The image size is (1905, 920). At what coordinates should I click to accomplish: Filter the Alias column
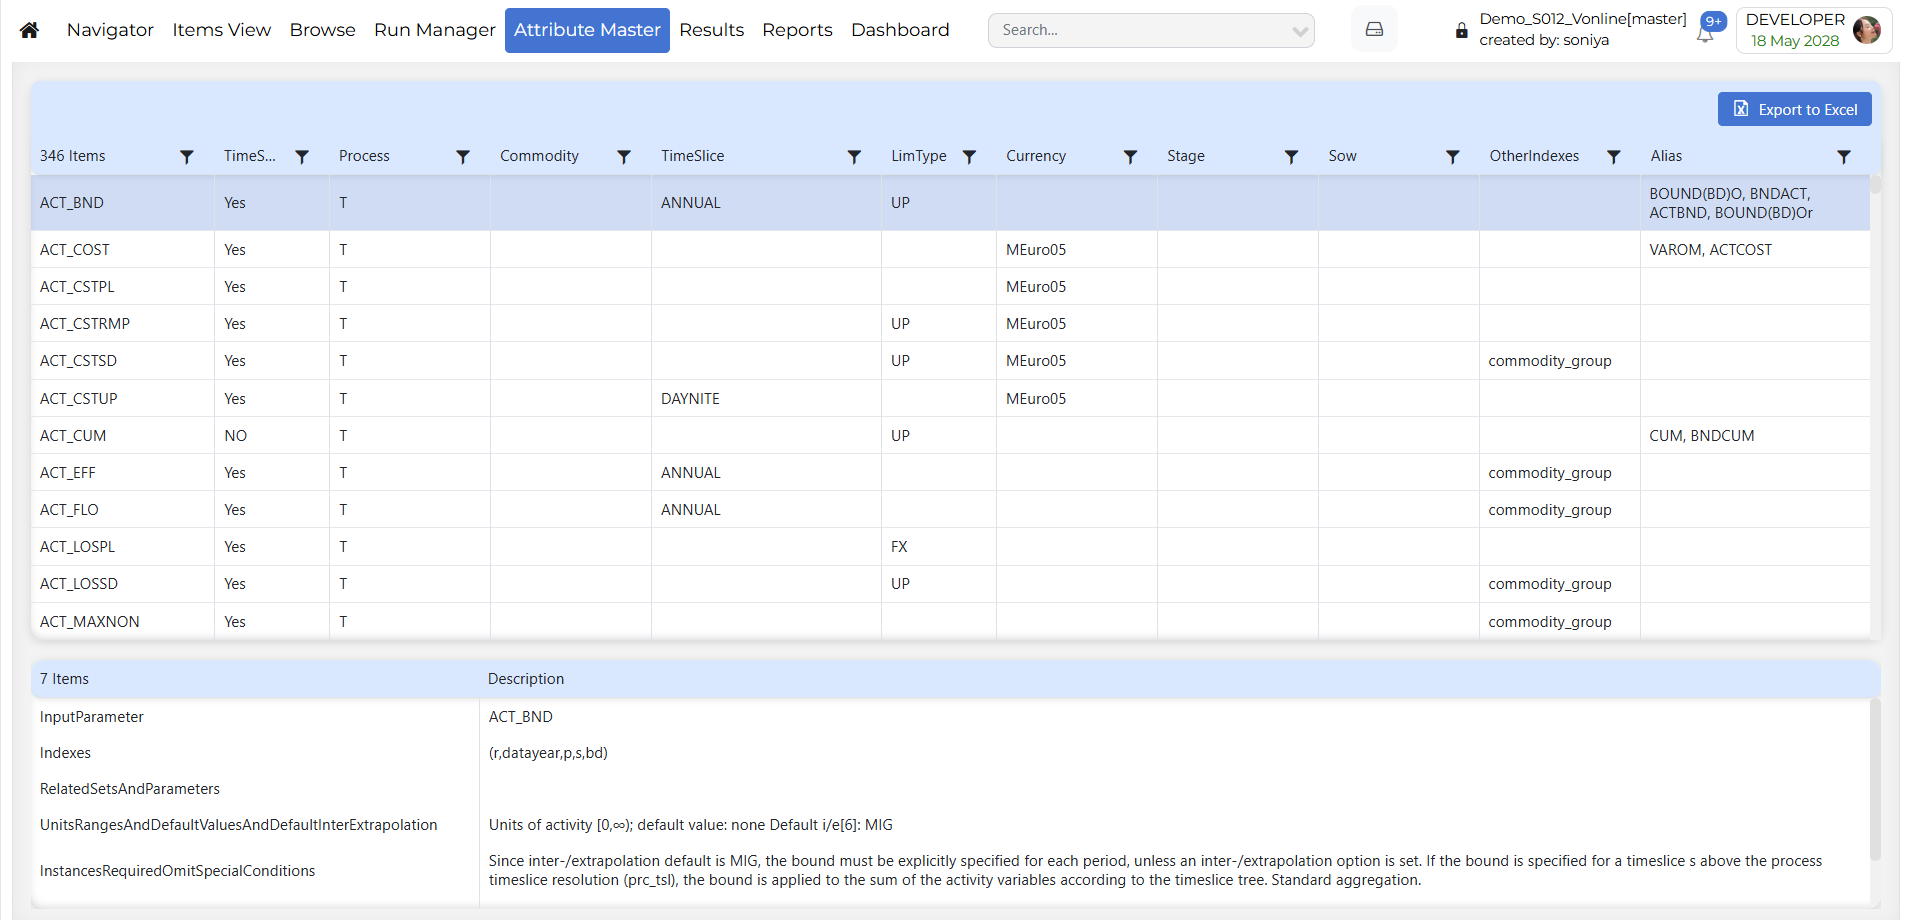coord(1844,157)
